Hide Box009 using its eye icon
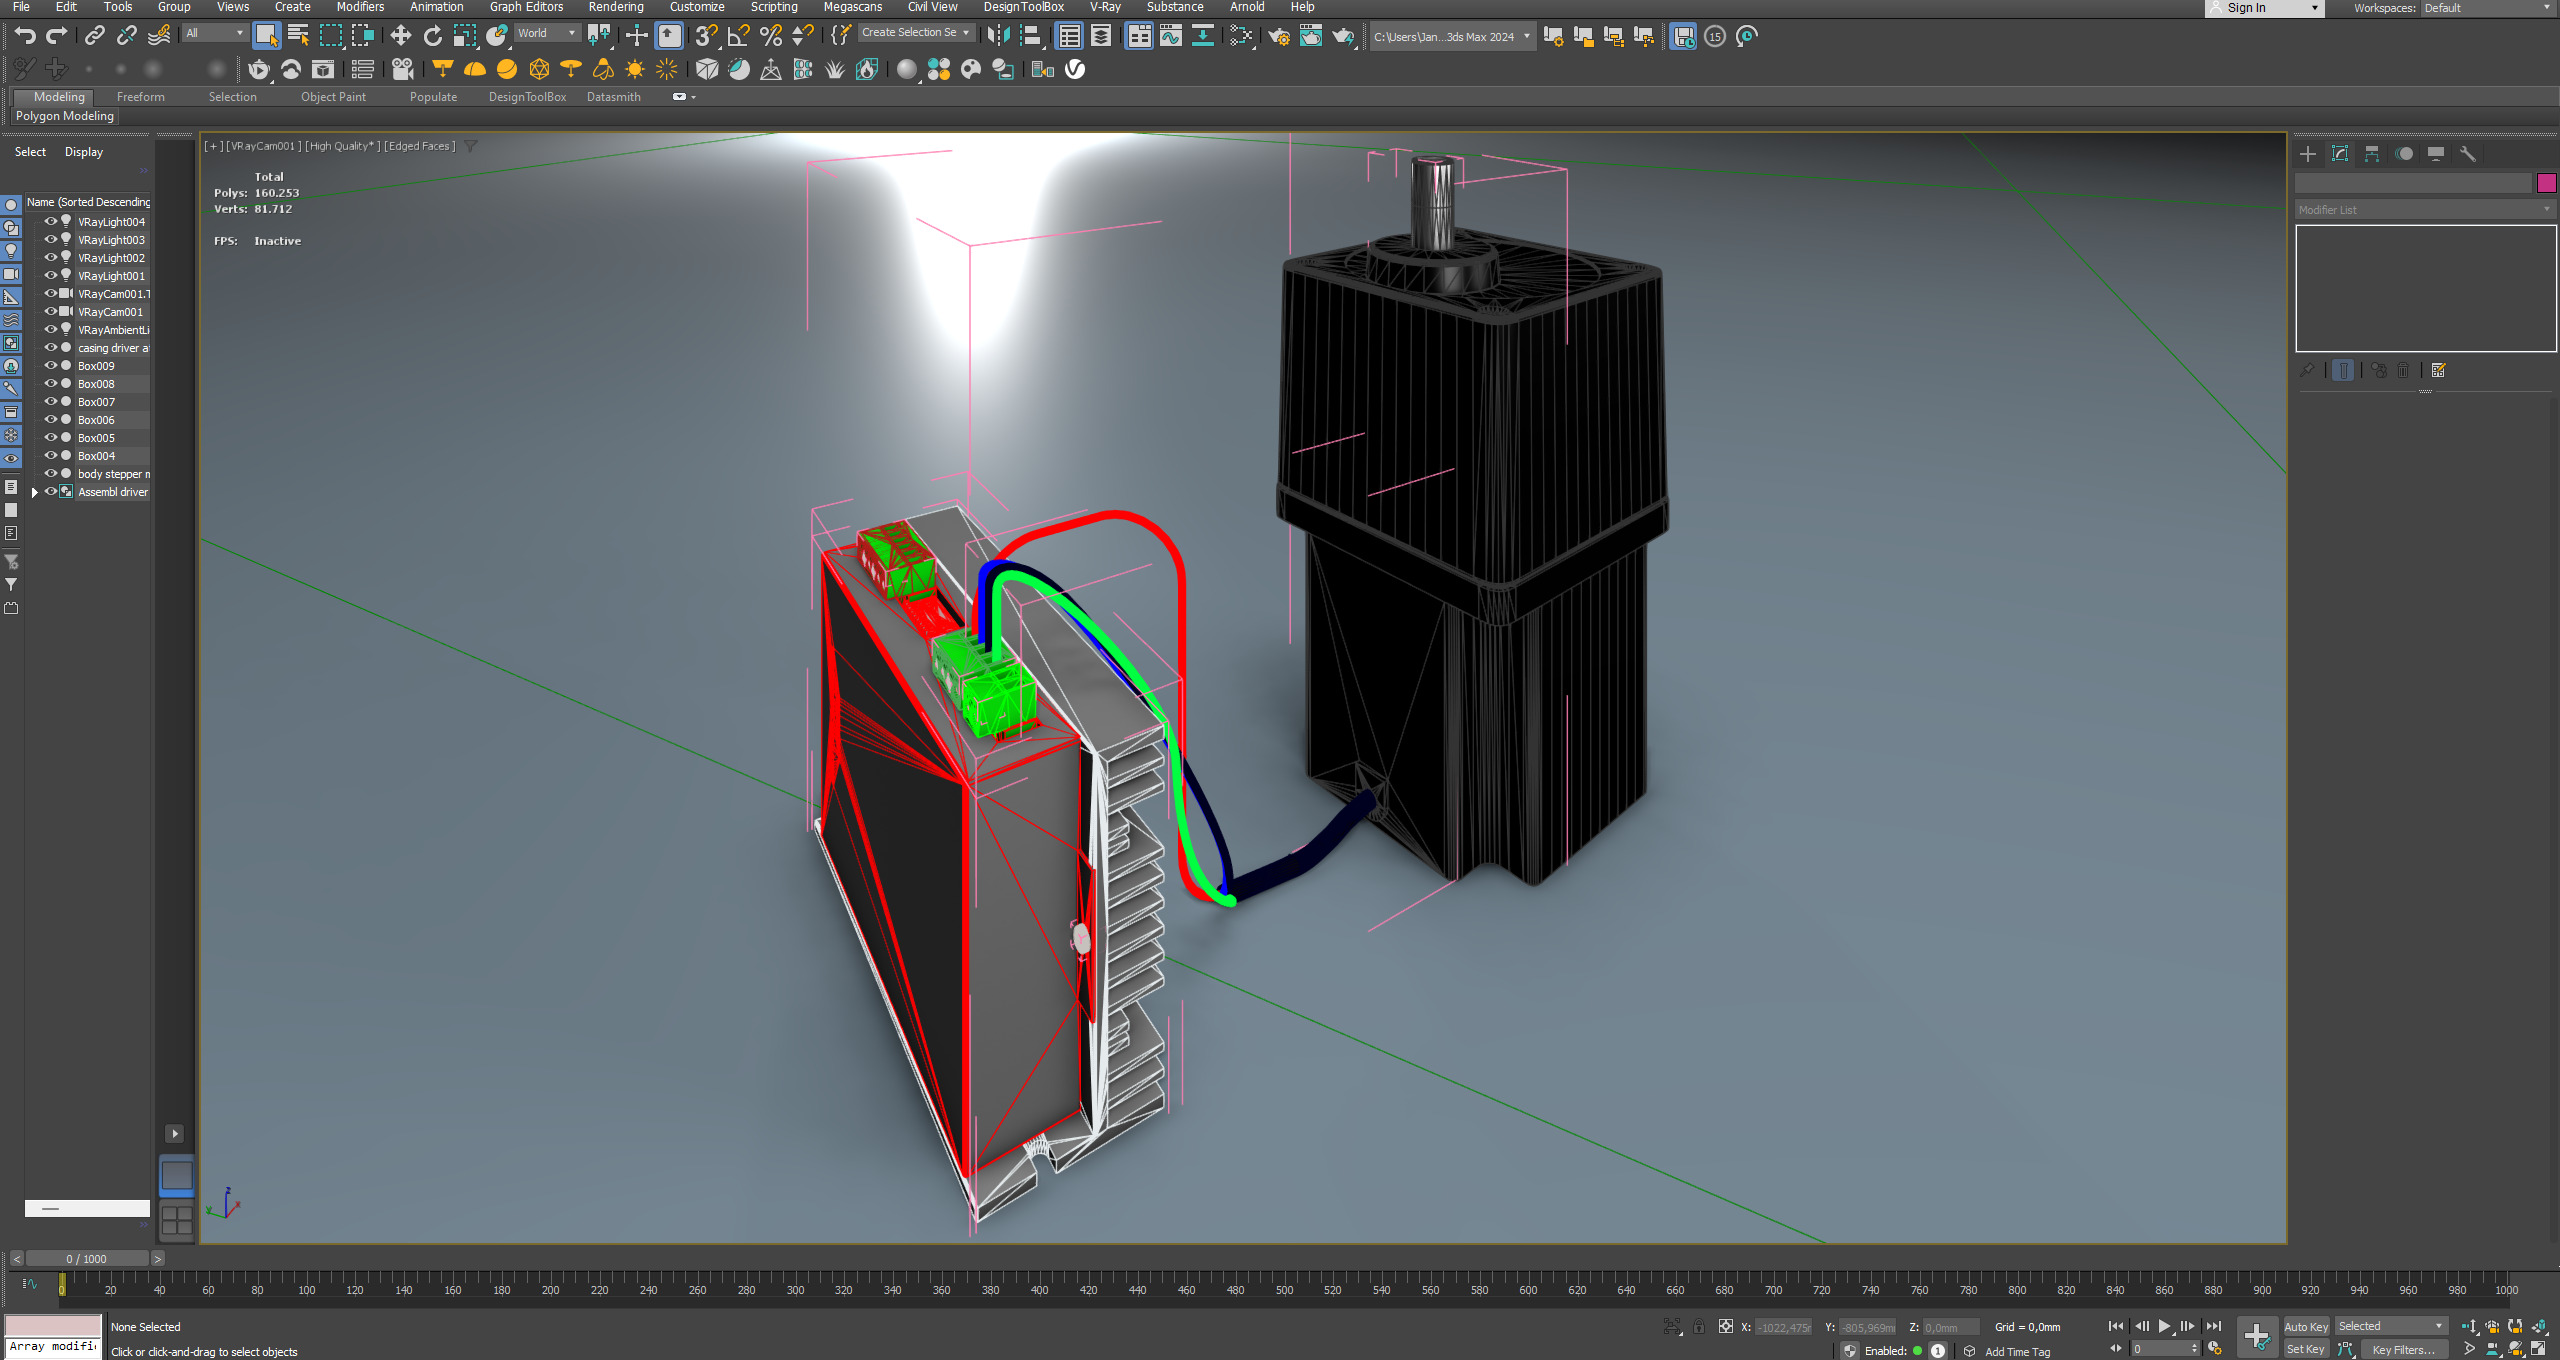 (50, 366)
